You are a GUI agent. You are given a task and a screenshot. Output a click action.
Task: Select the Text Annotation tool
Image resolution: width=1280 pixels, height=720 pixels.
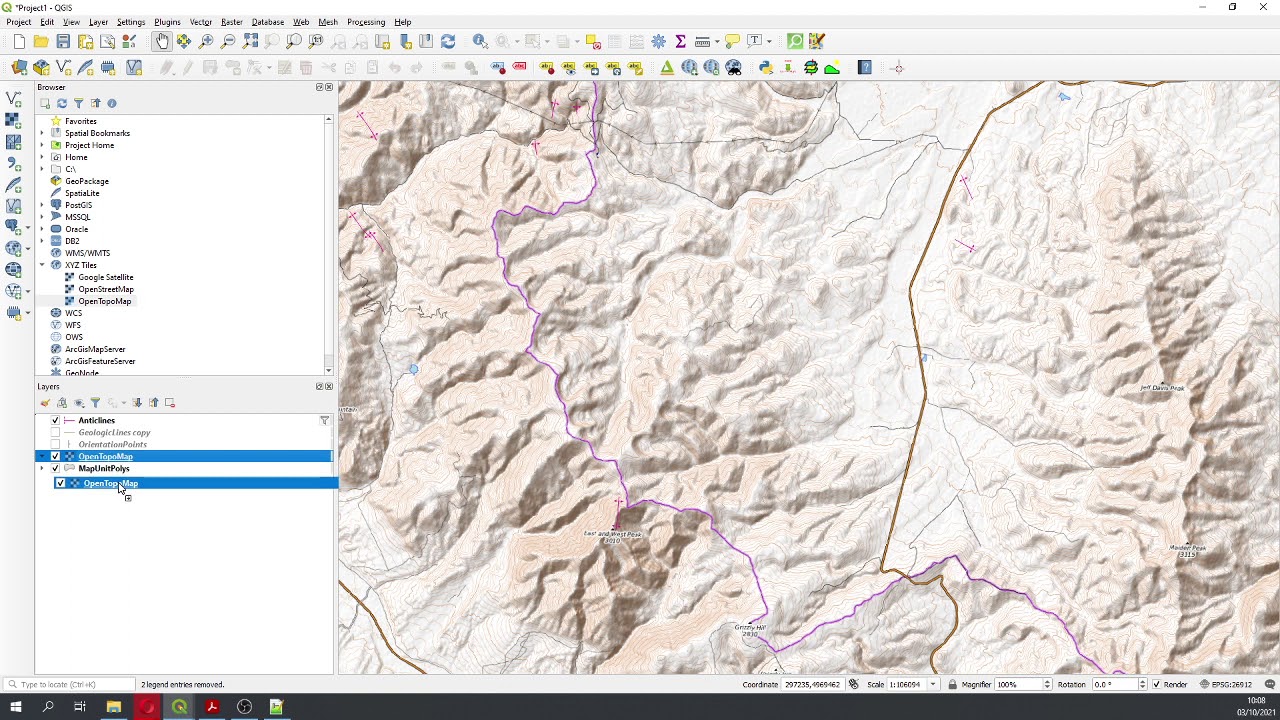(755, 41)
